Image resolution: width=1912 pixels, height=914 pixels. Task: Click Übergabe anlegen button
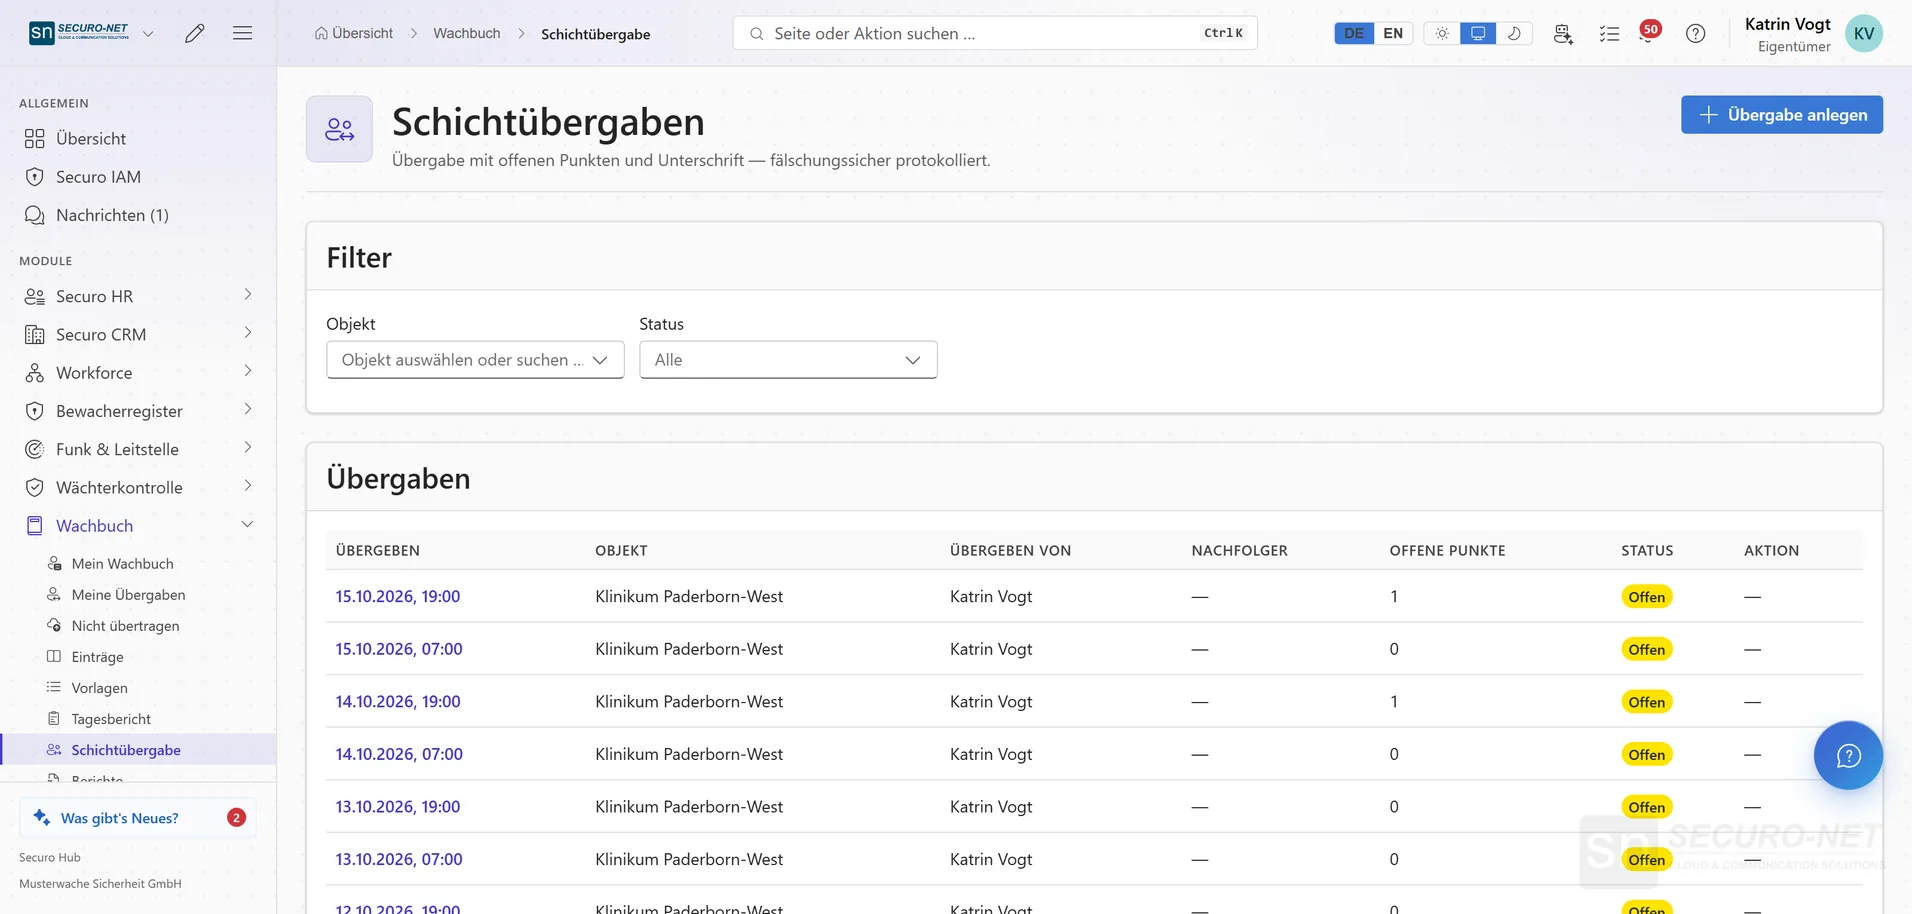tap(1782, 114)
